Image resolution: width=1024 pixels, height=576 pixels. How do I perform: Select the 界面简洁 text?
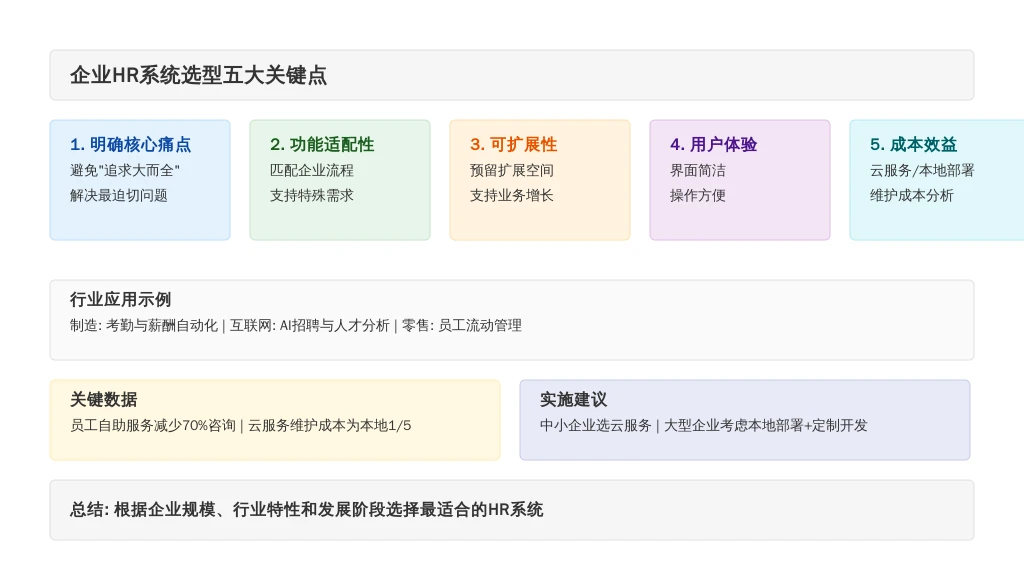(697, 170)
